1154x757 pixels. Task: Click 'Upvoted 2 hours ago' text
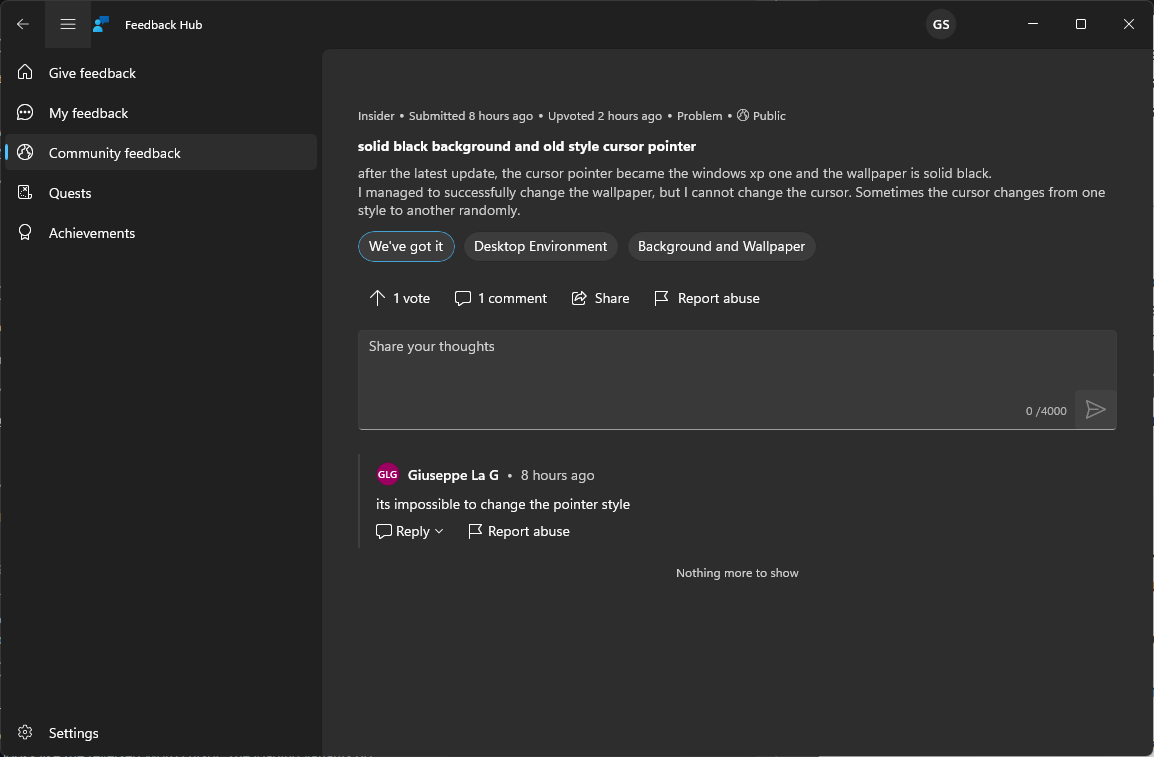point(605,116)
